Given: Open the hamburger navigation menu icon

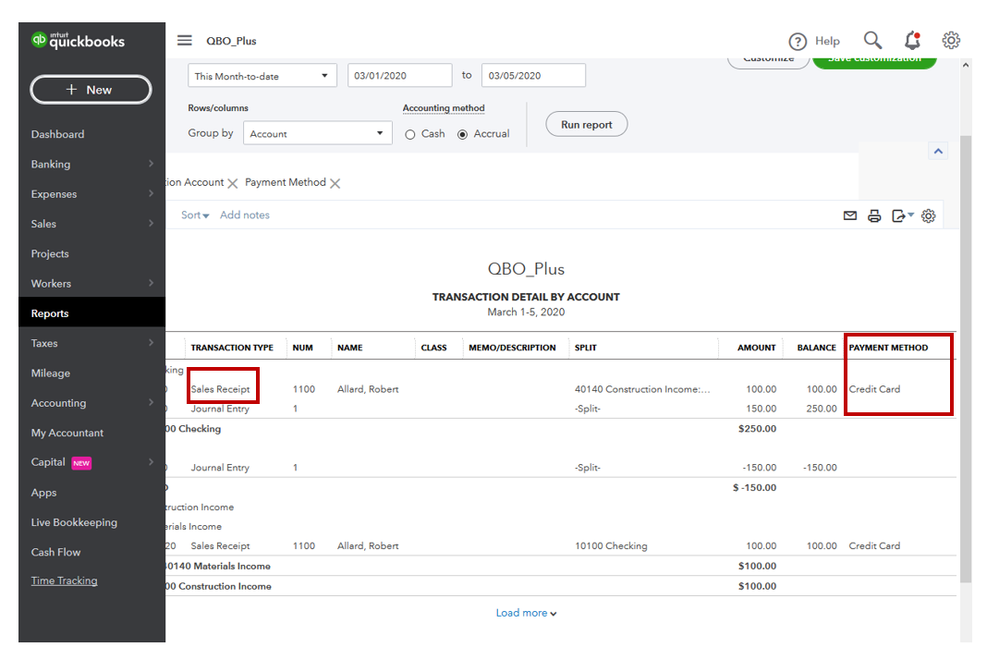Looking at the screenshot, I should [184, 41].
